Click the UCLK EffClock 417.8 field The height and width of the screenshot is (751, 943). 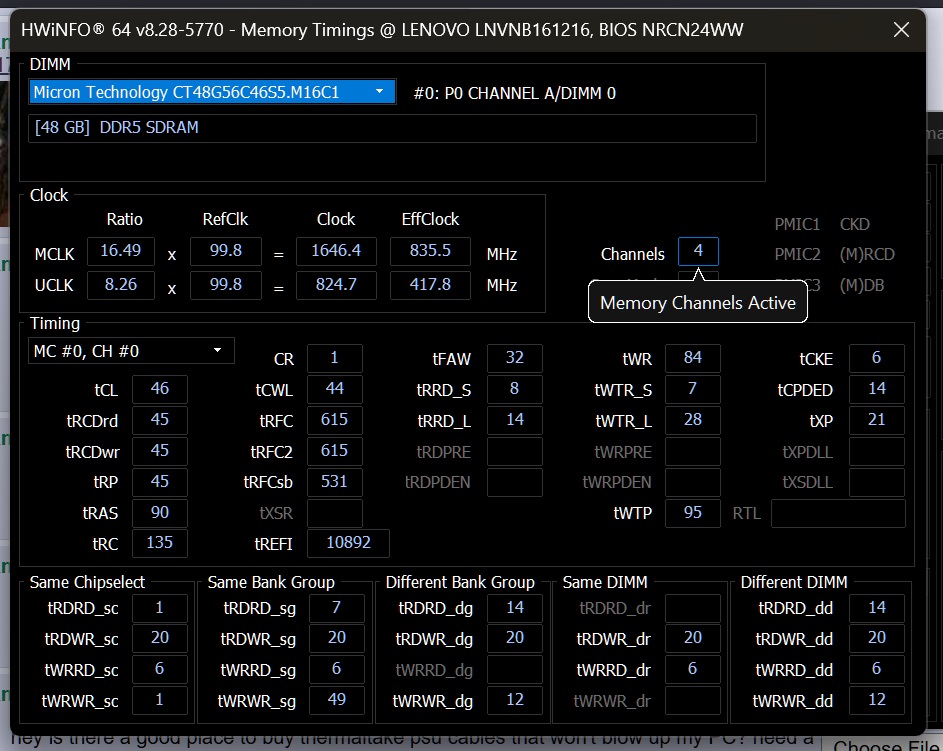[x=430, y=284]
